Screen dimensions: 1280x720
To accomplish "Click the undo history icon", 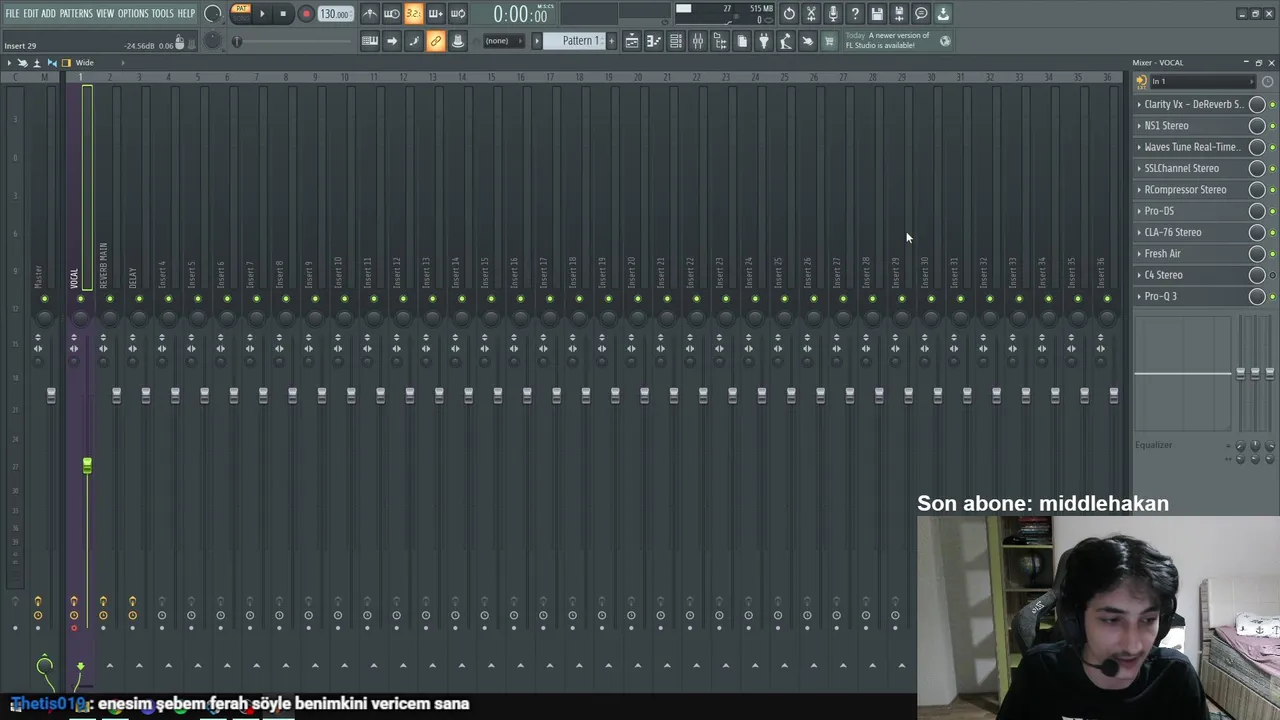I will pyautogui.click(x=789, y=14).
